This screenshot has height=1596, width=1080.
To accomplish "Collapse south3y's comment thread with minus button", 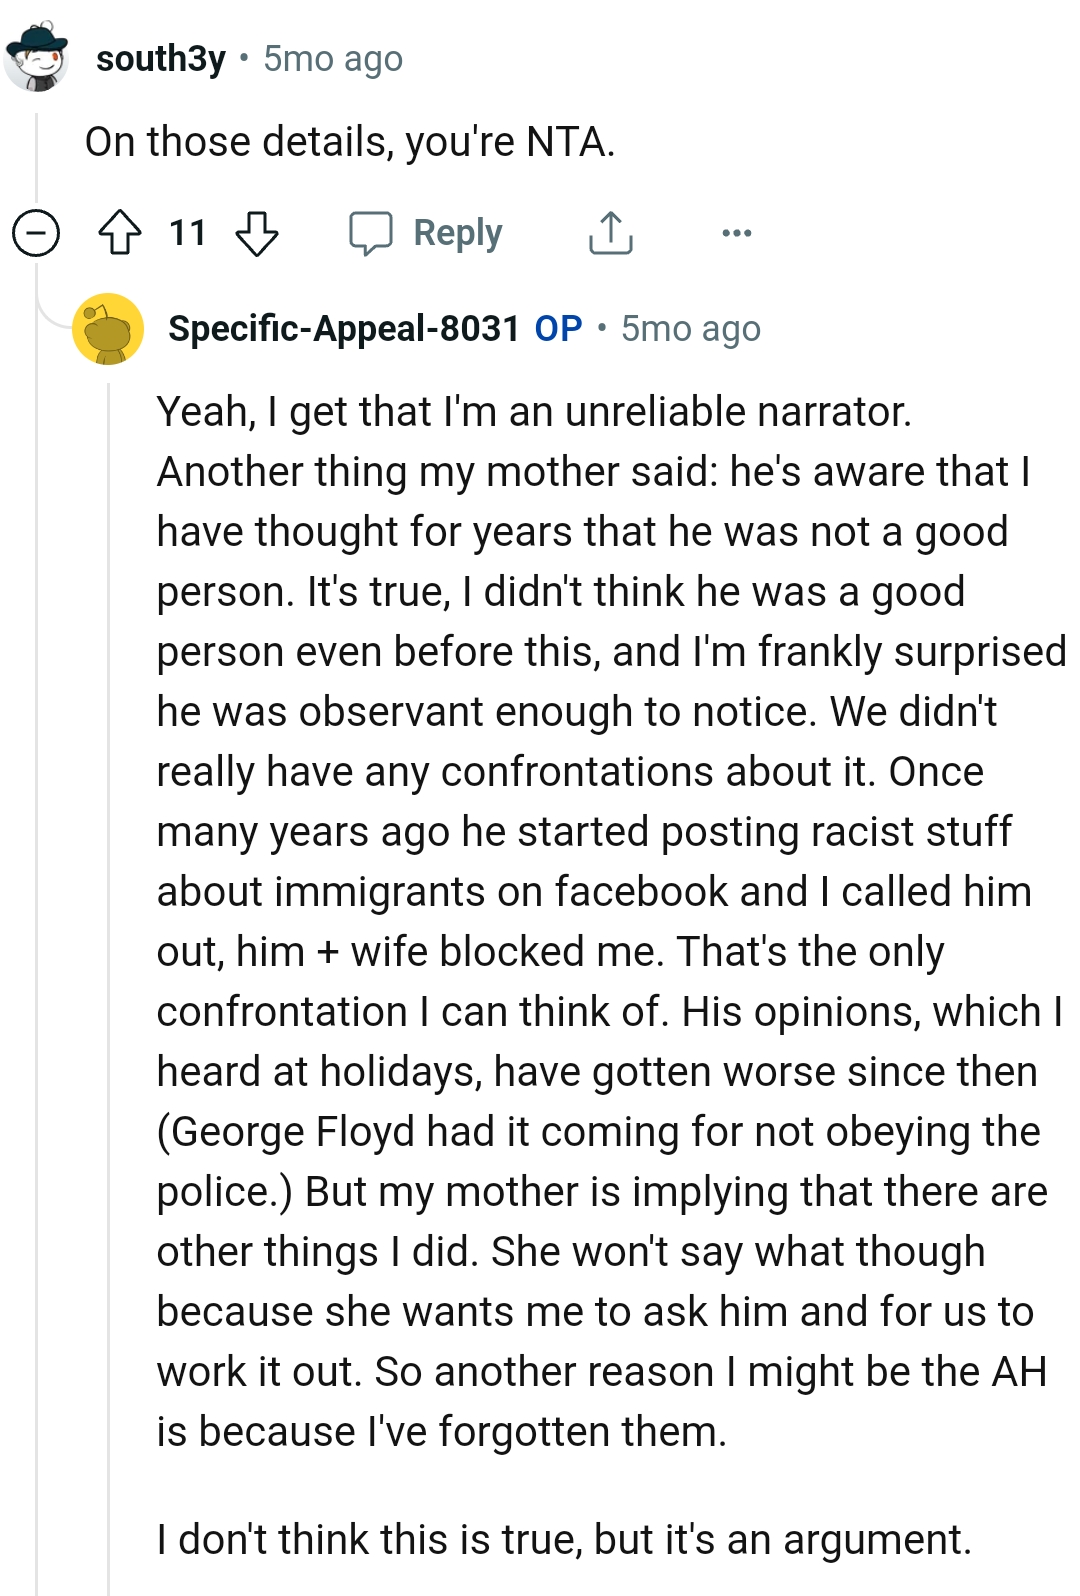I will (36, 233).
